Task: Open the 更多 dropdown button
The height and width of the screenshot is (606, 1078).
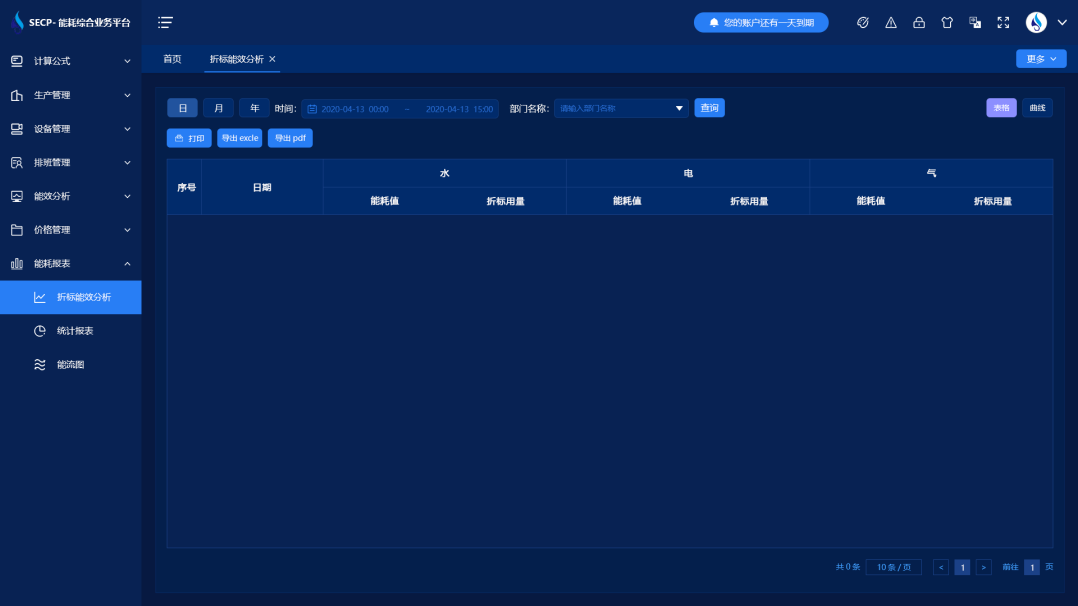Action: [1040, 59]
